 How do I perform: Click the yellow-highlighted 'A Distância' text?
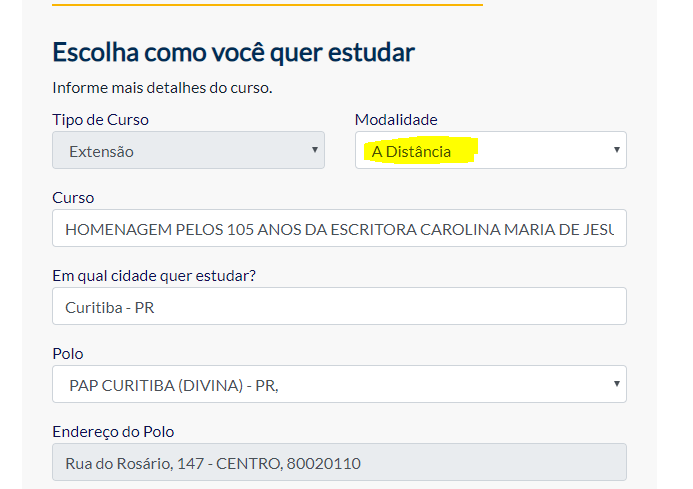[412, 152]
